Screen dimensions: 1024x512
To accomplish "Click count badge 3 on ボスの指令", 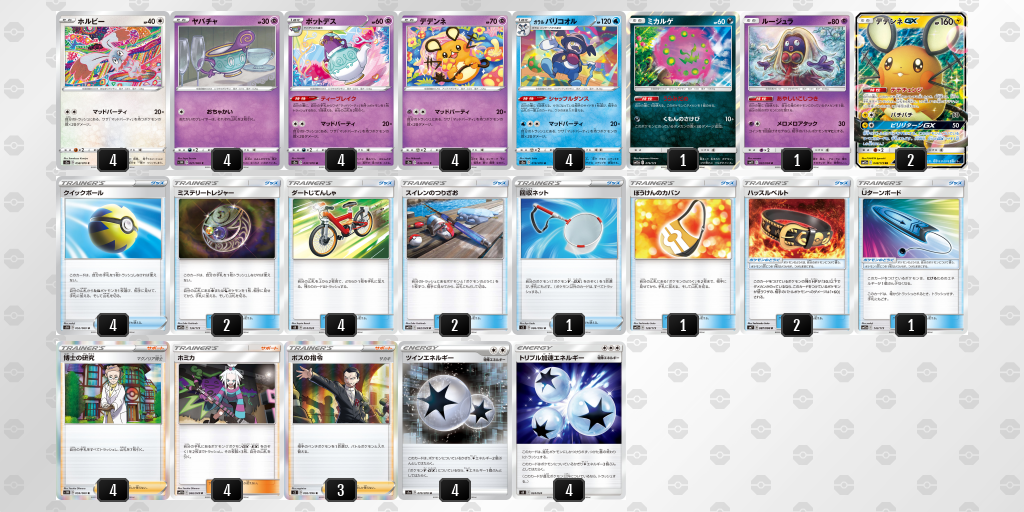I will pos(340,489).
